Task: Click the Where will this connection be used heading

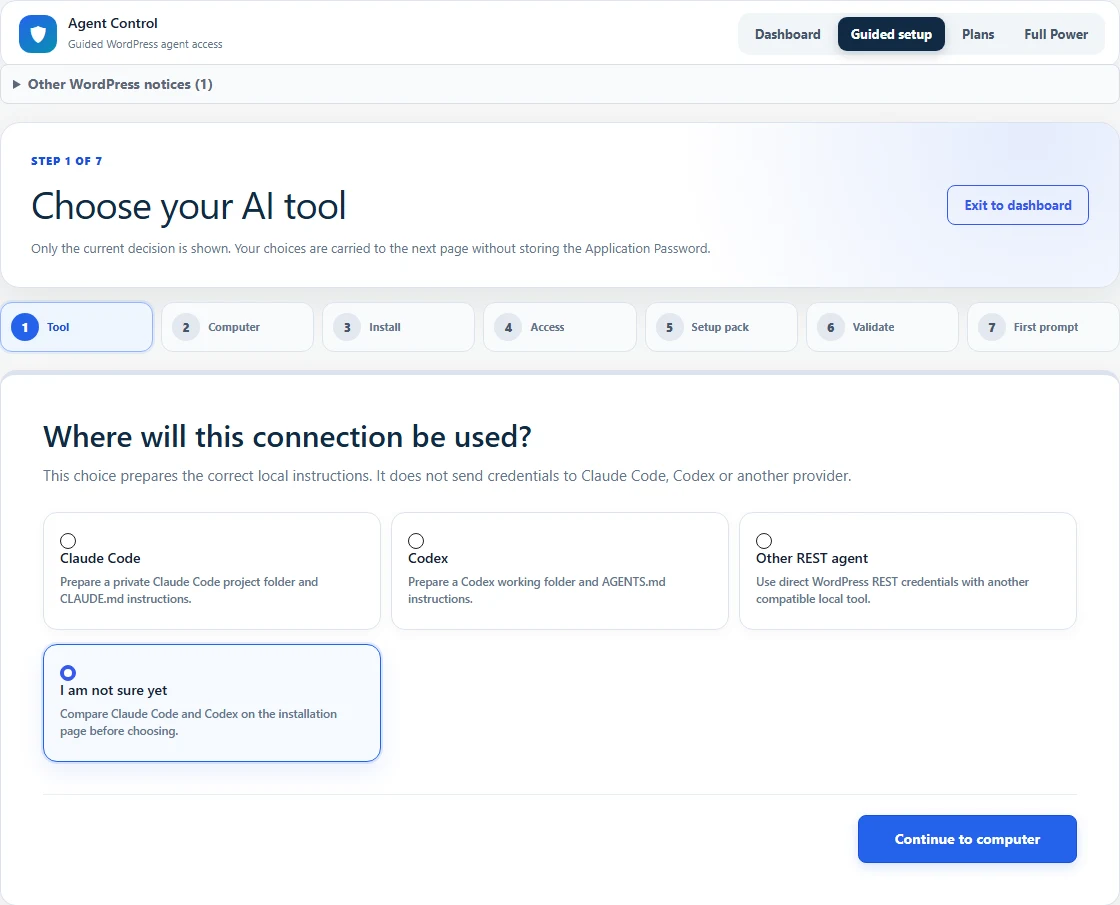Action: 287,436
